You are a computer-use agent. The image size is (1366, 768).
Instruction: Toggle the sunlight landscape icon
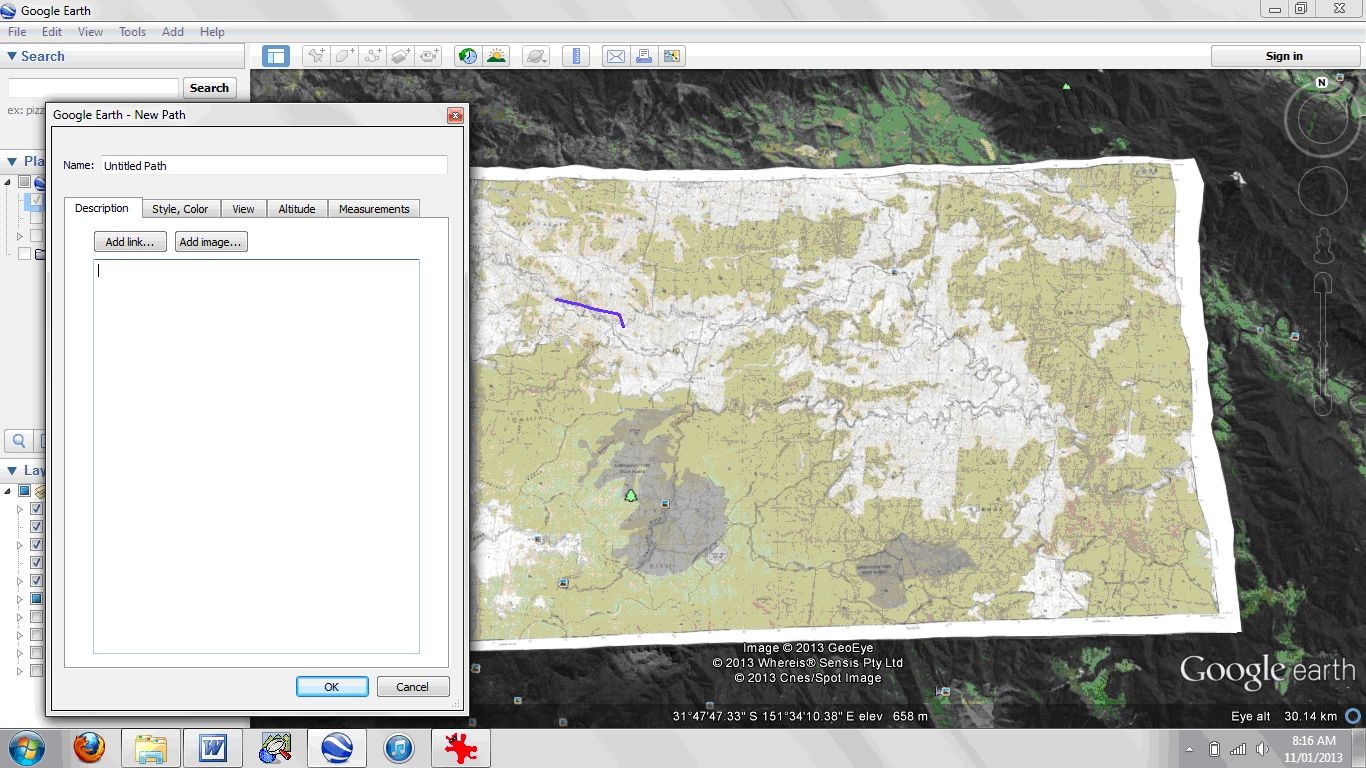496,56
